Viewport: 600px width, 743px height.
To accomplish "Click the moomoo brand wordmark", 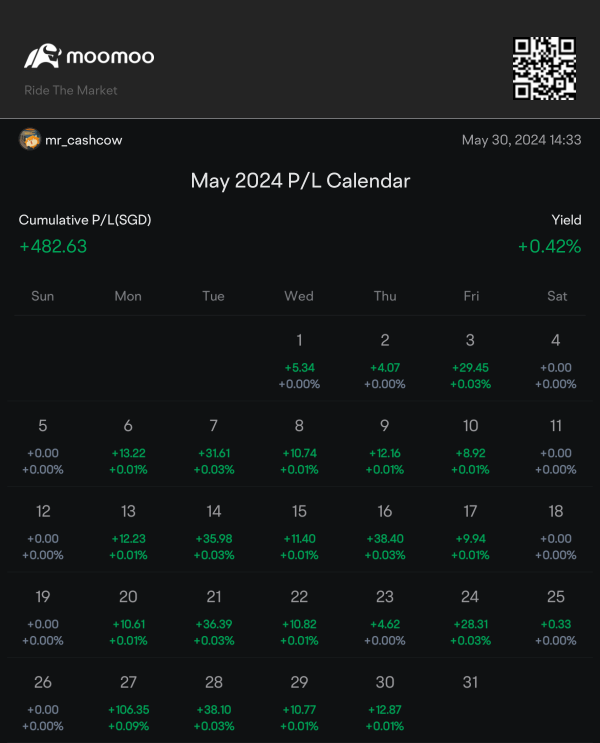I will pyautogui.click(x=110, y=56).
